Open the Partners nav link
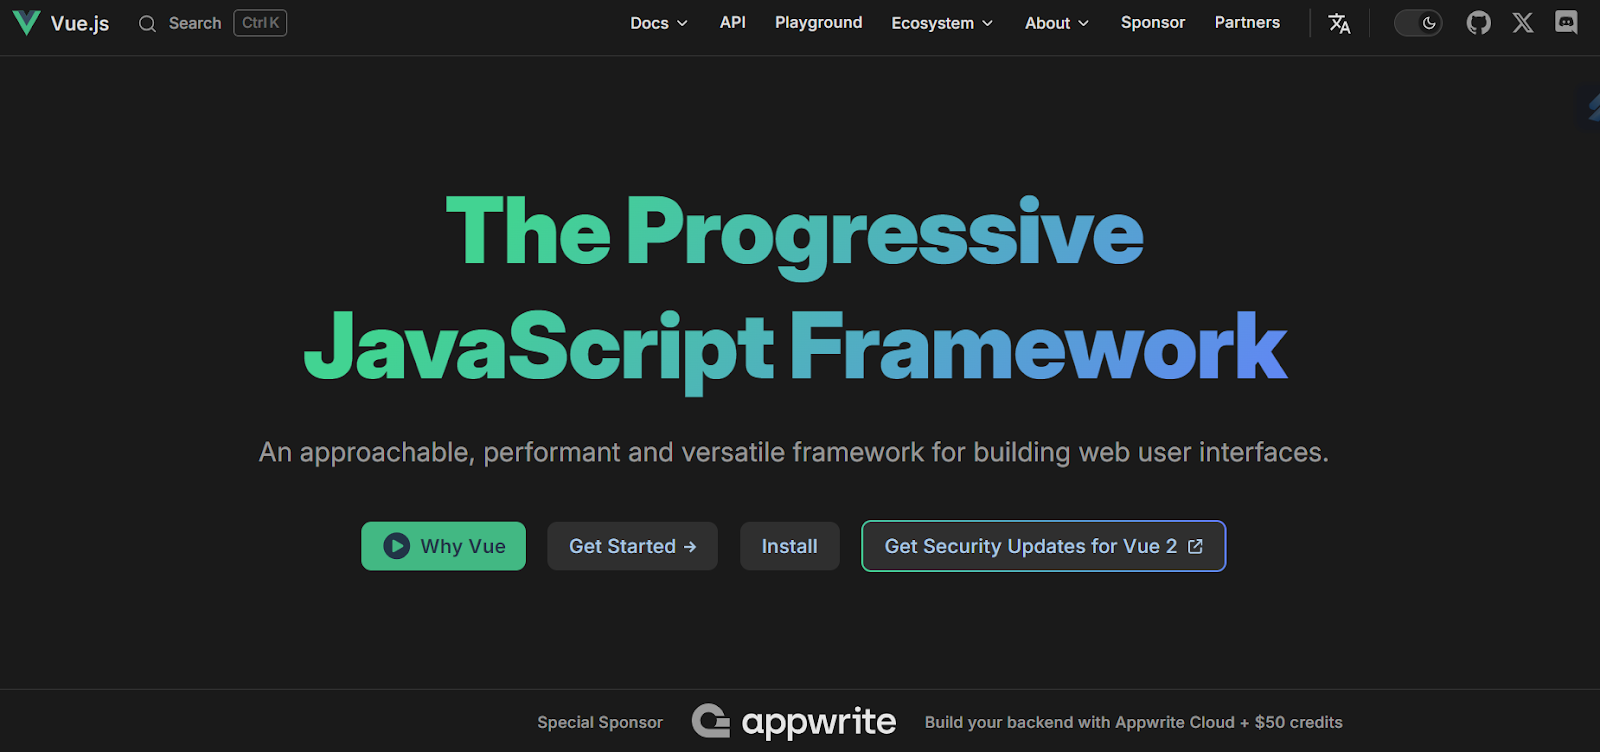This screenshot has width=1600, height=752. coord(1247,22)
